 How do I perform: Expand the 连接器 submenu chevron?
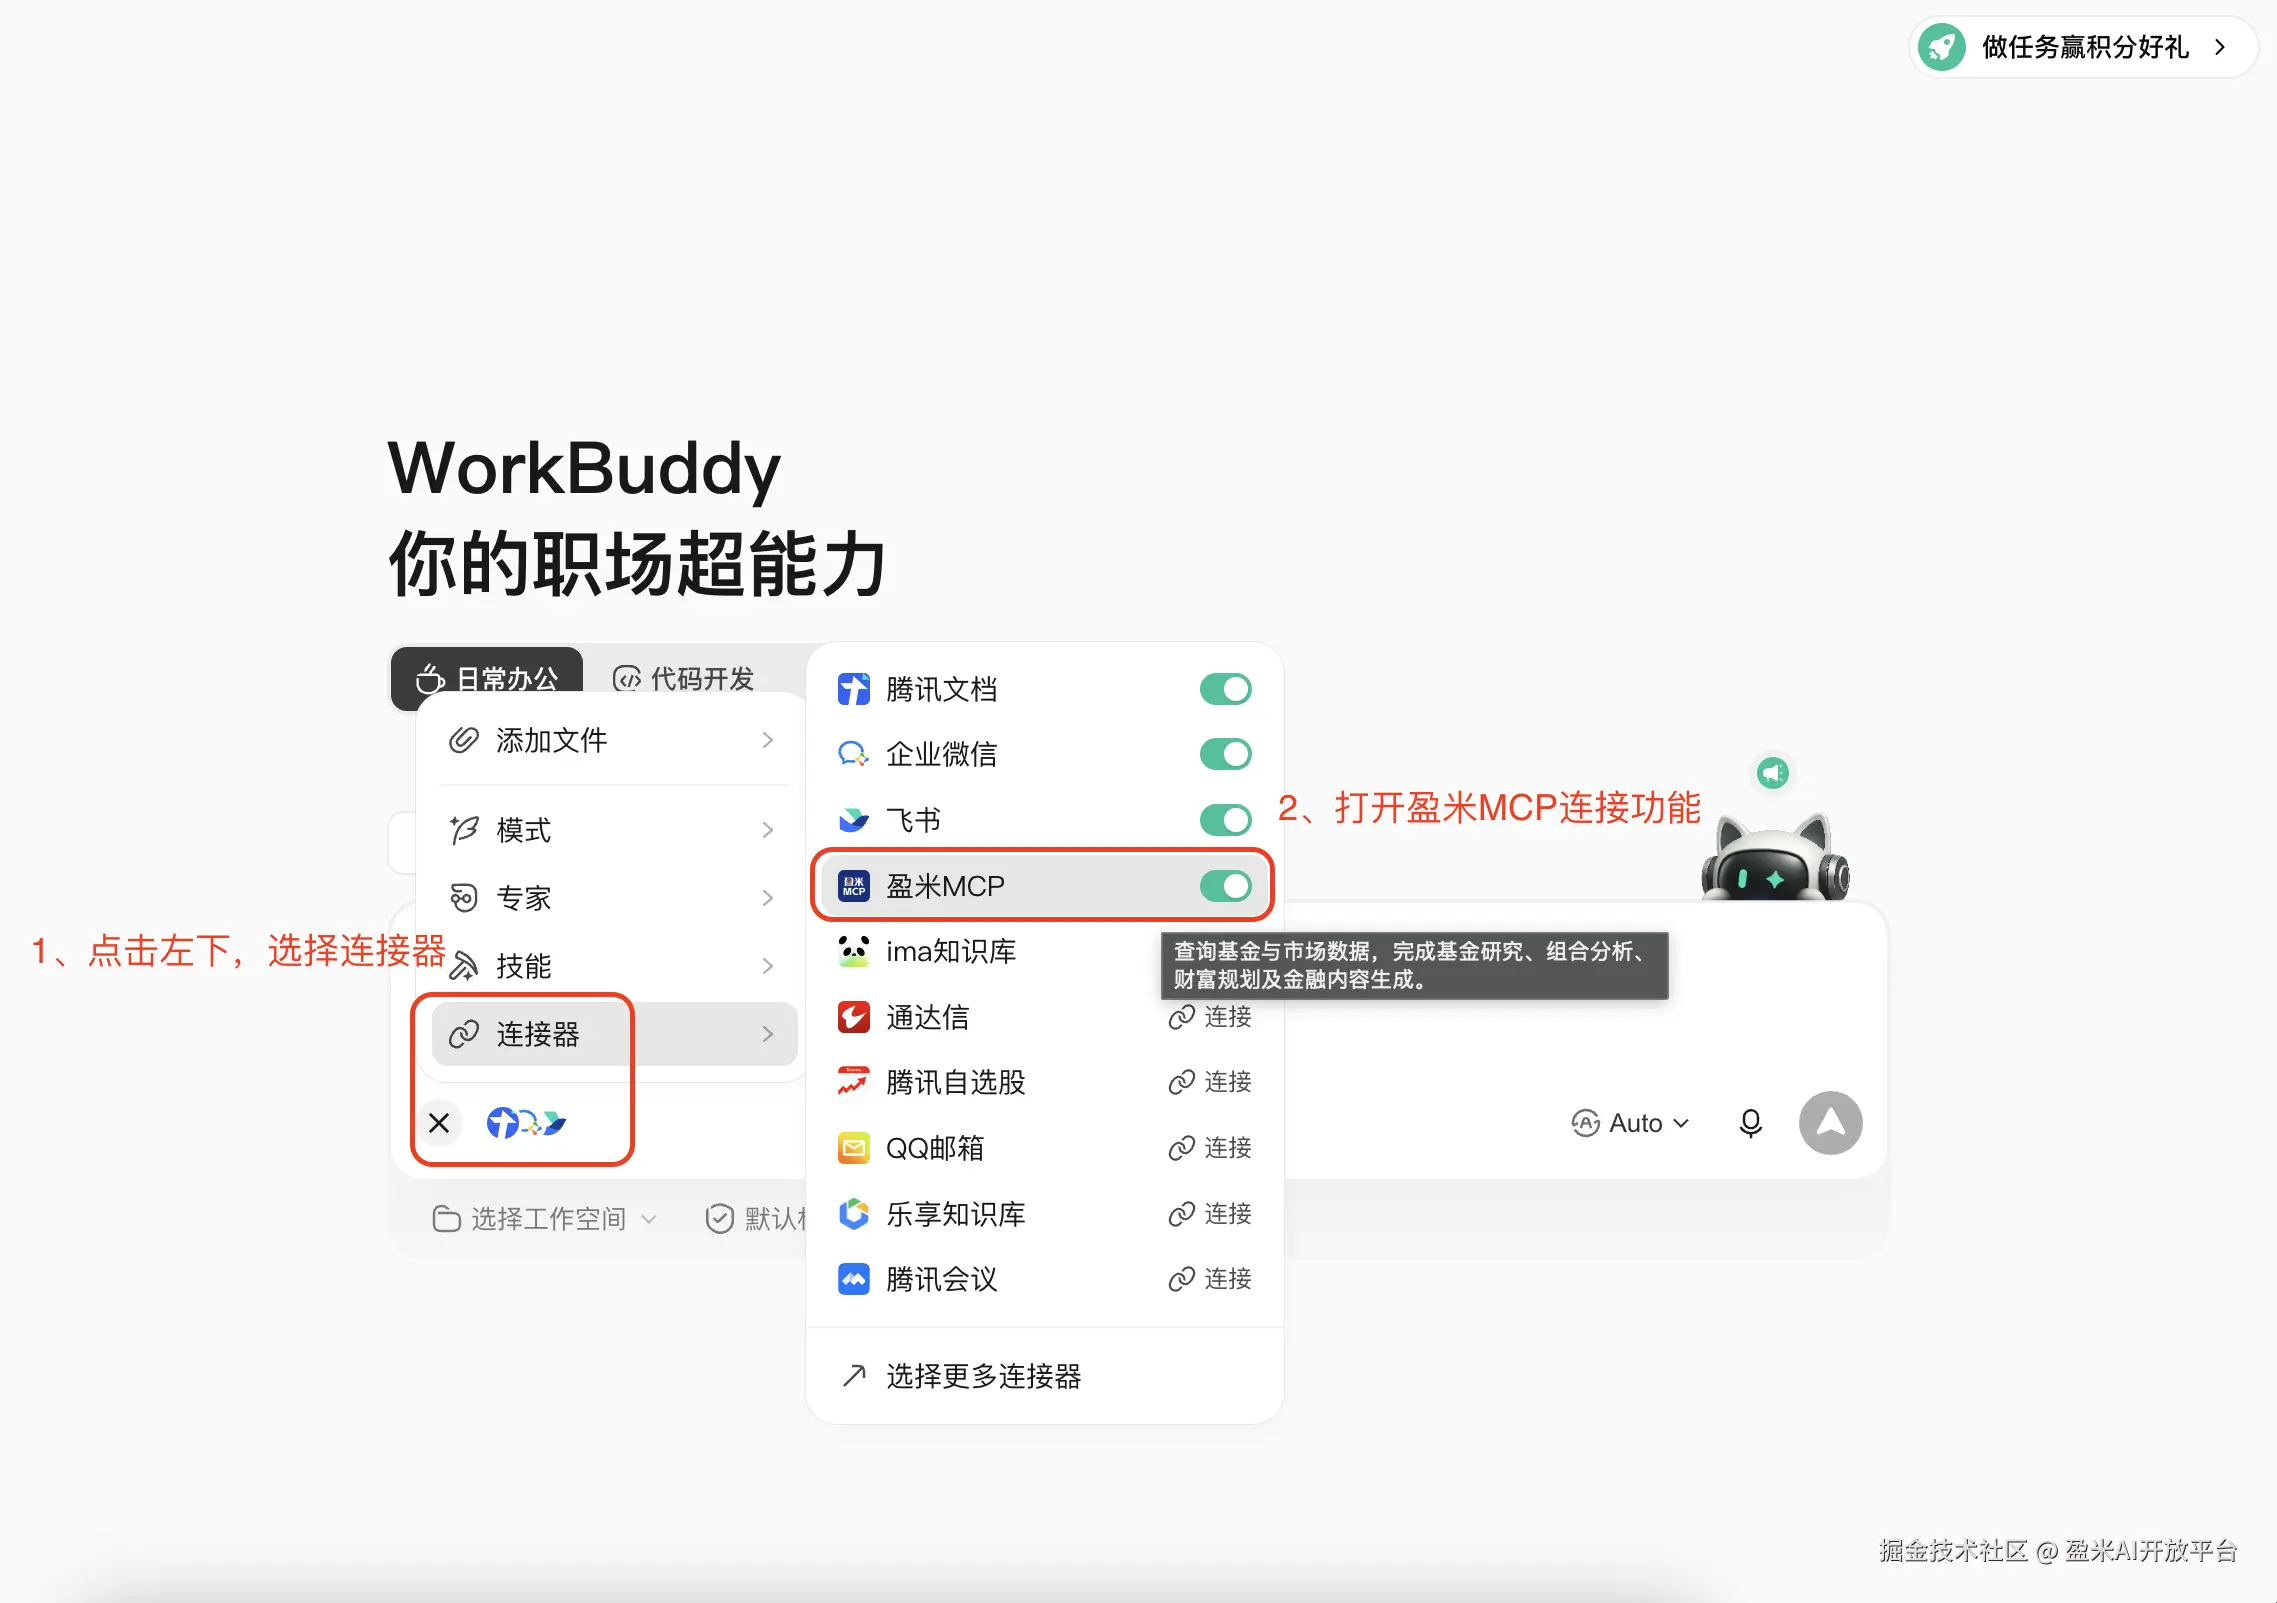tap(768, 1034)
